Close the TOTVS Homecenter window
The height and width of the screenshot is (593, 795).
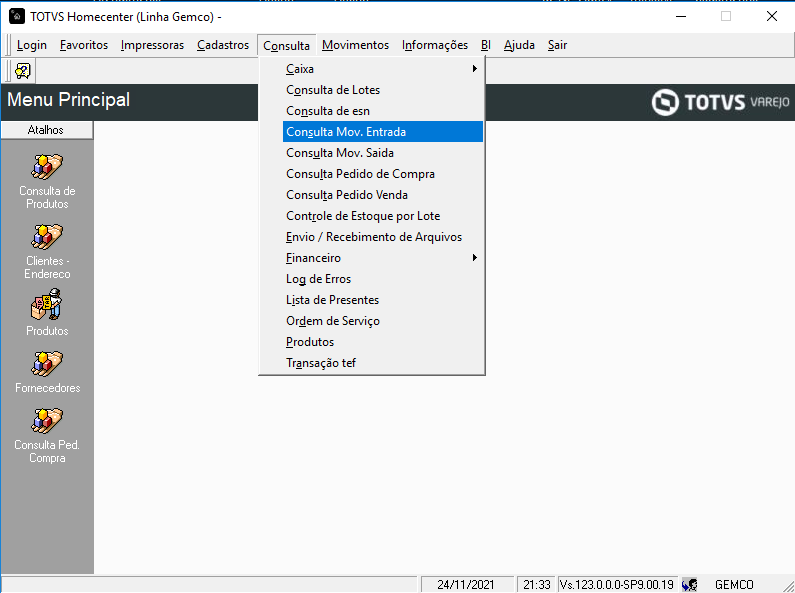click(772, 16)
